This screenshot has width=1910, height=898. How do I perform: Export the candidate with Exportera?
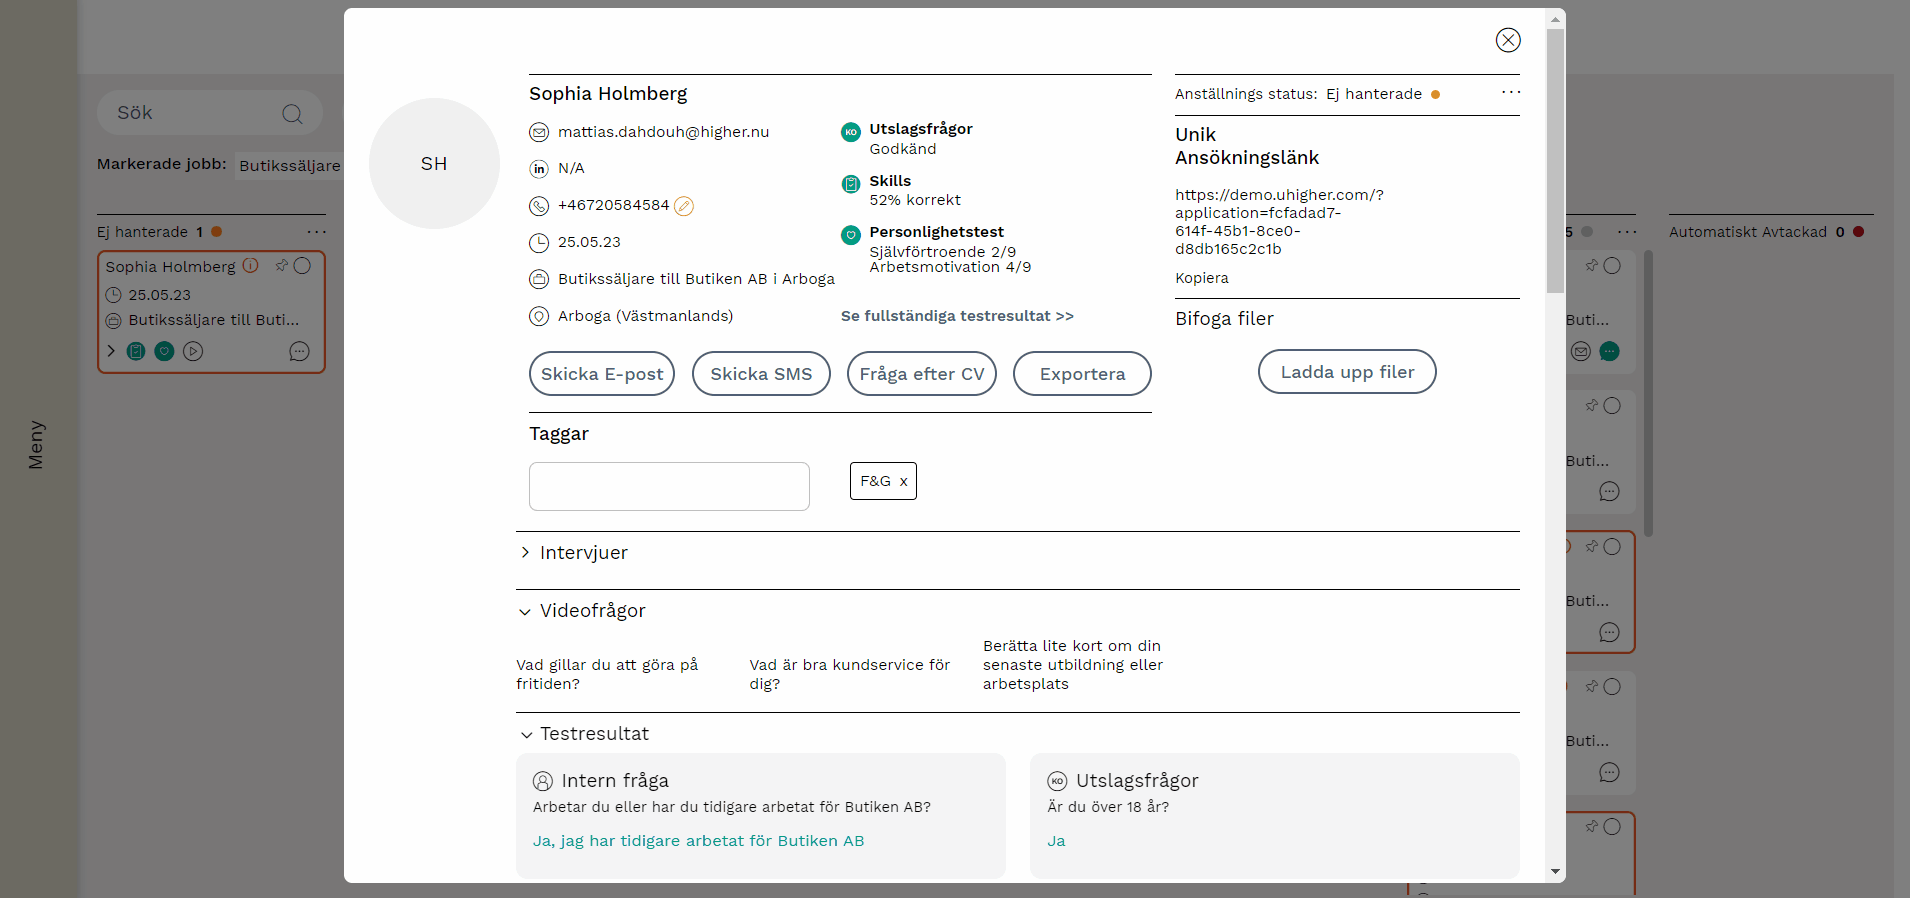pyautogui.click(x=1082, y=374)
